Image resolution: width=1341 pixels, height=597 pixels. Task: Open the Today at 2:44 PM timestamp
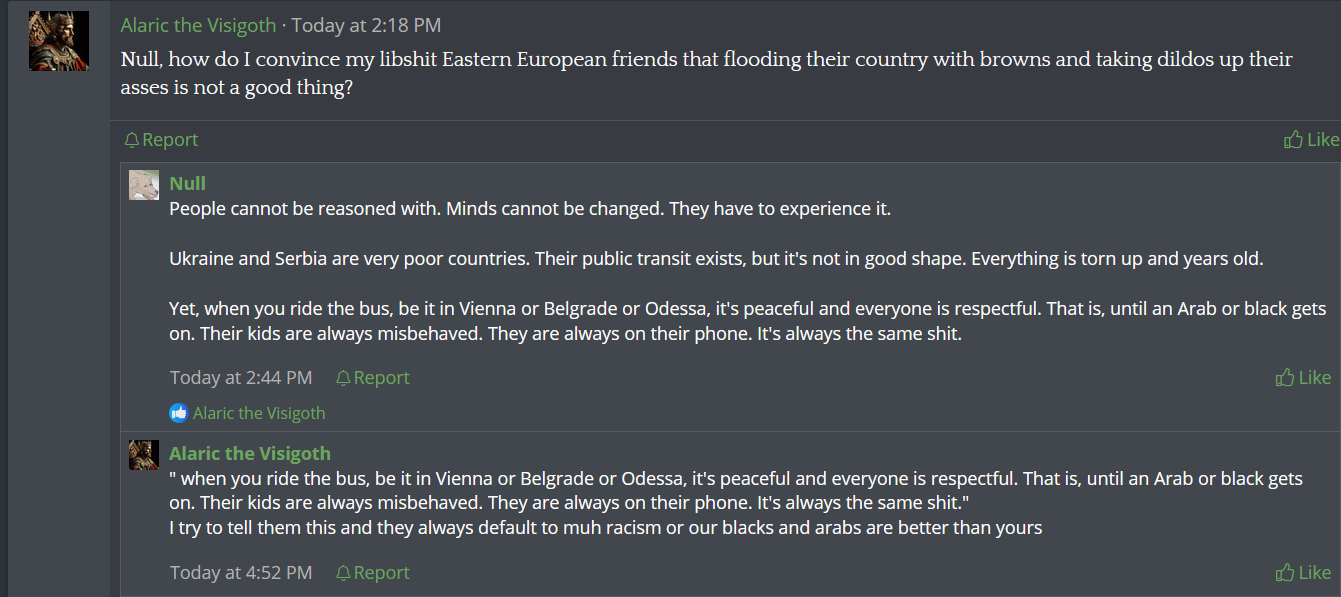pos(241,378)
